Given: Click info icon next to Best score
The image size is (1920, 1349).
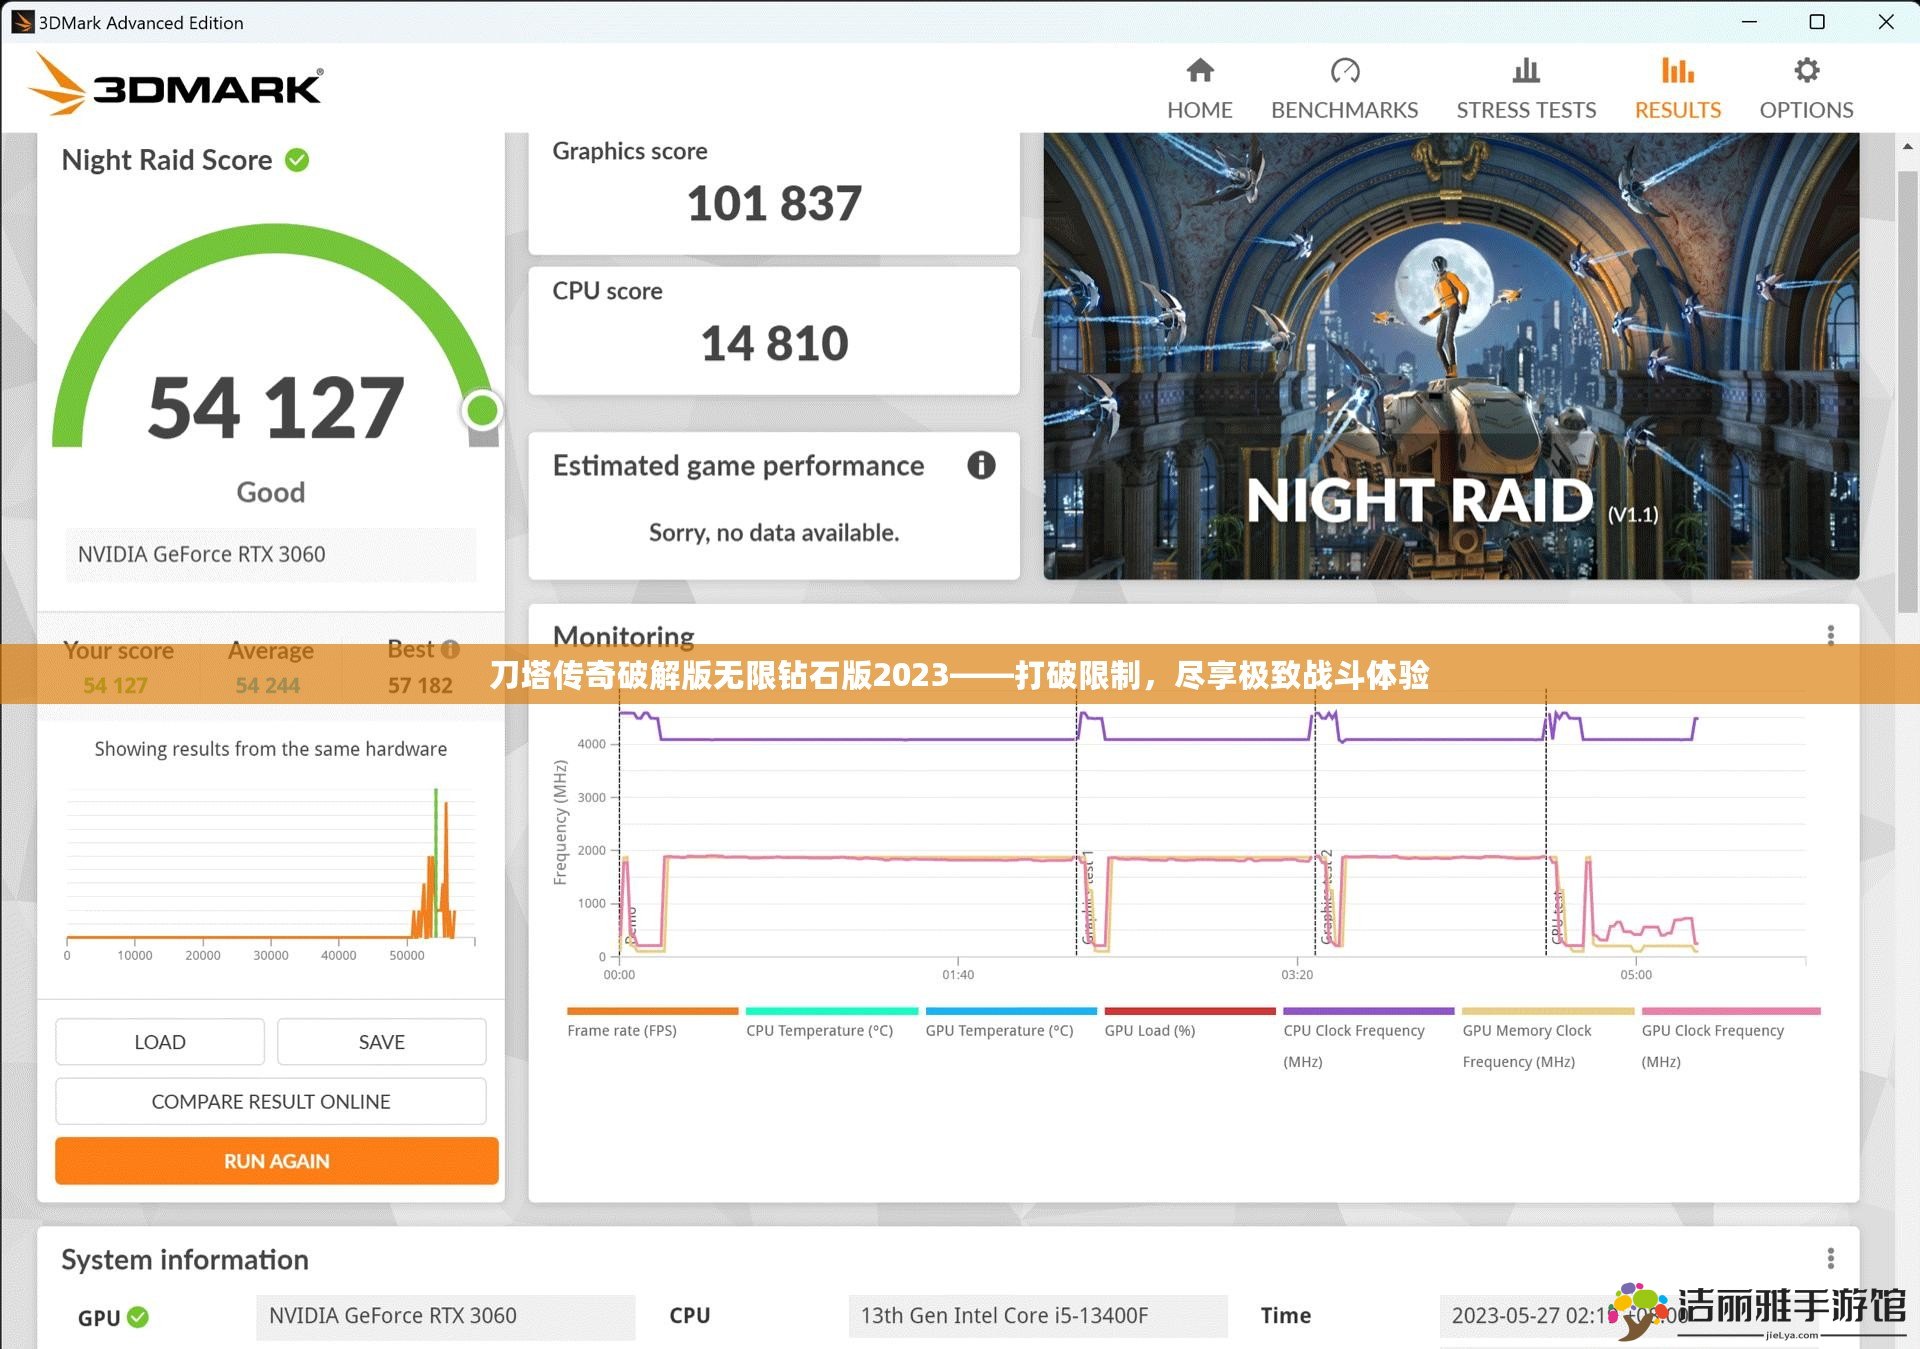Looking at the screenshot, I should (x=450, y=649).
